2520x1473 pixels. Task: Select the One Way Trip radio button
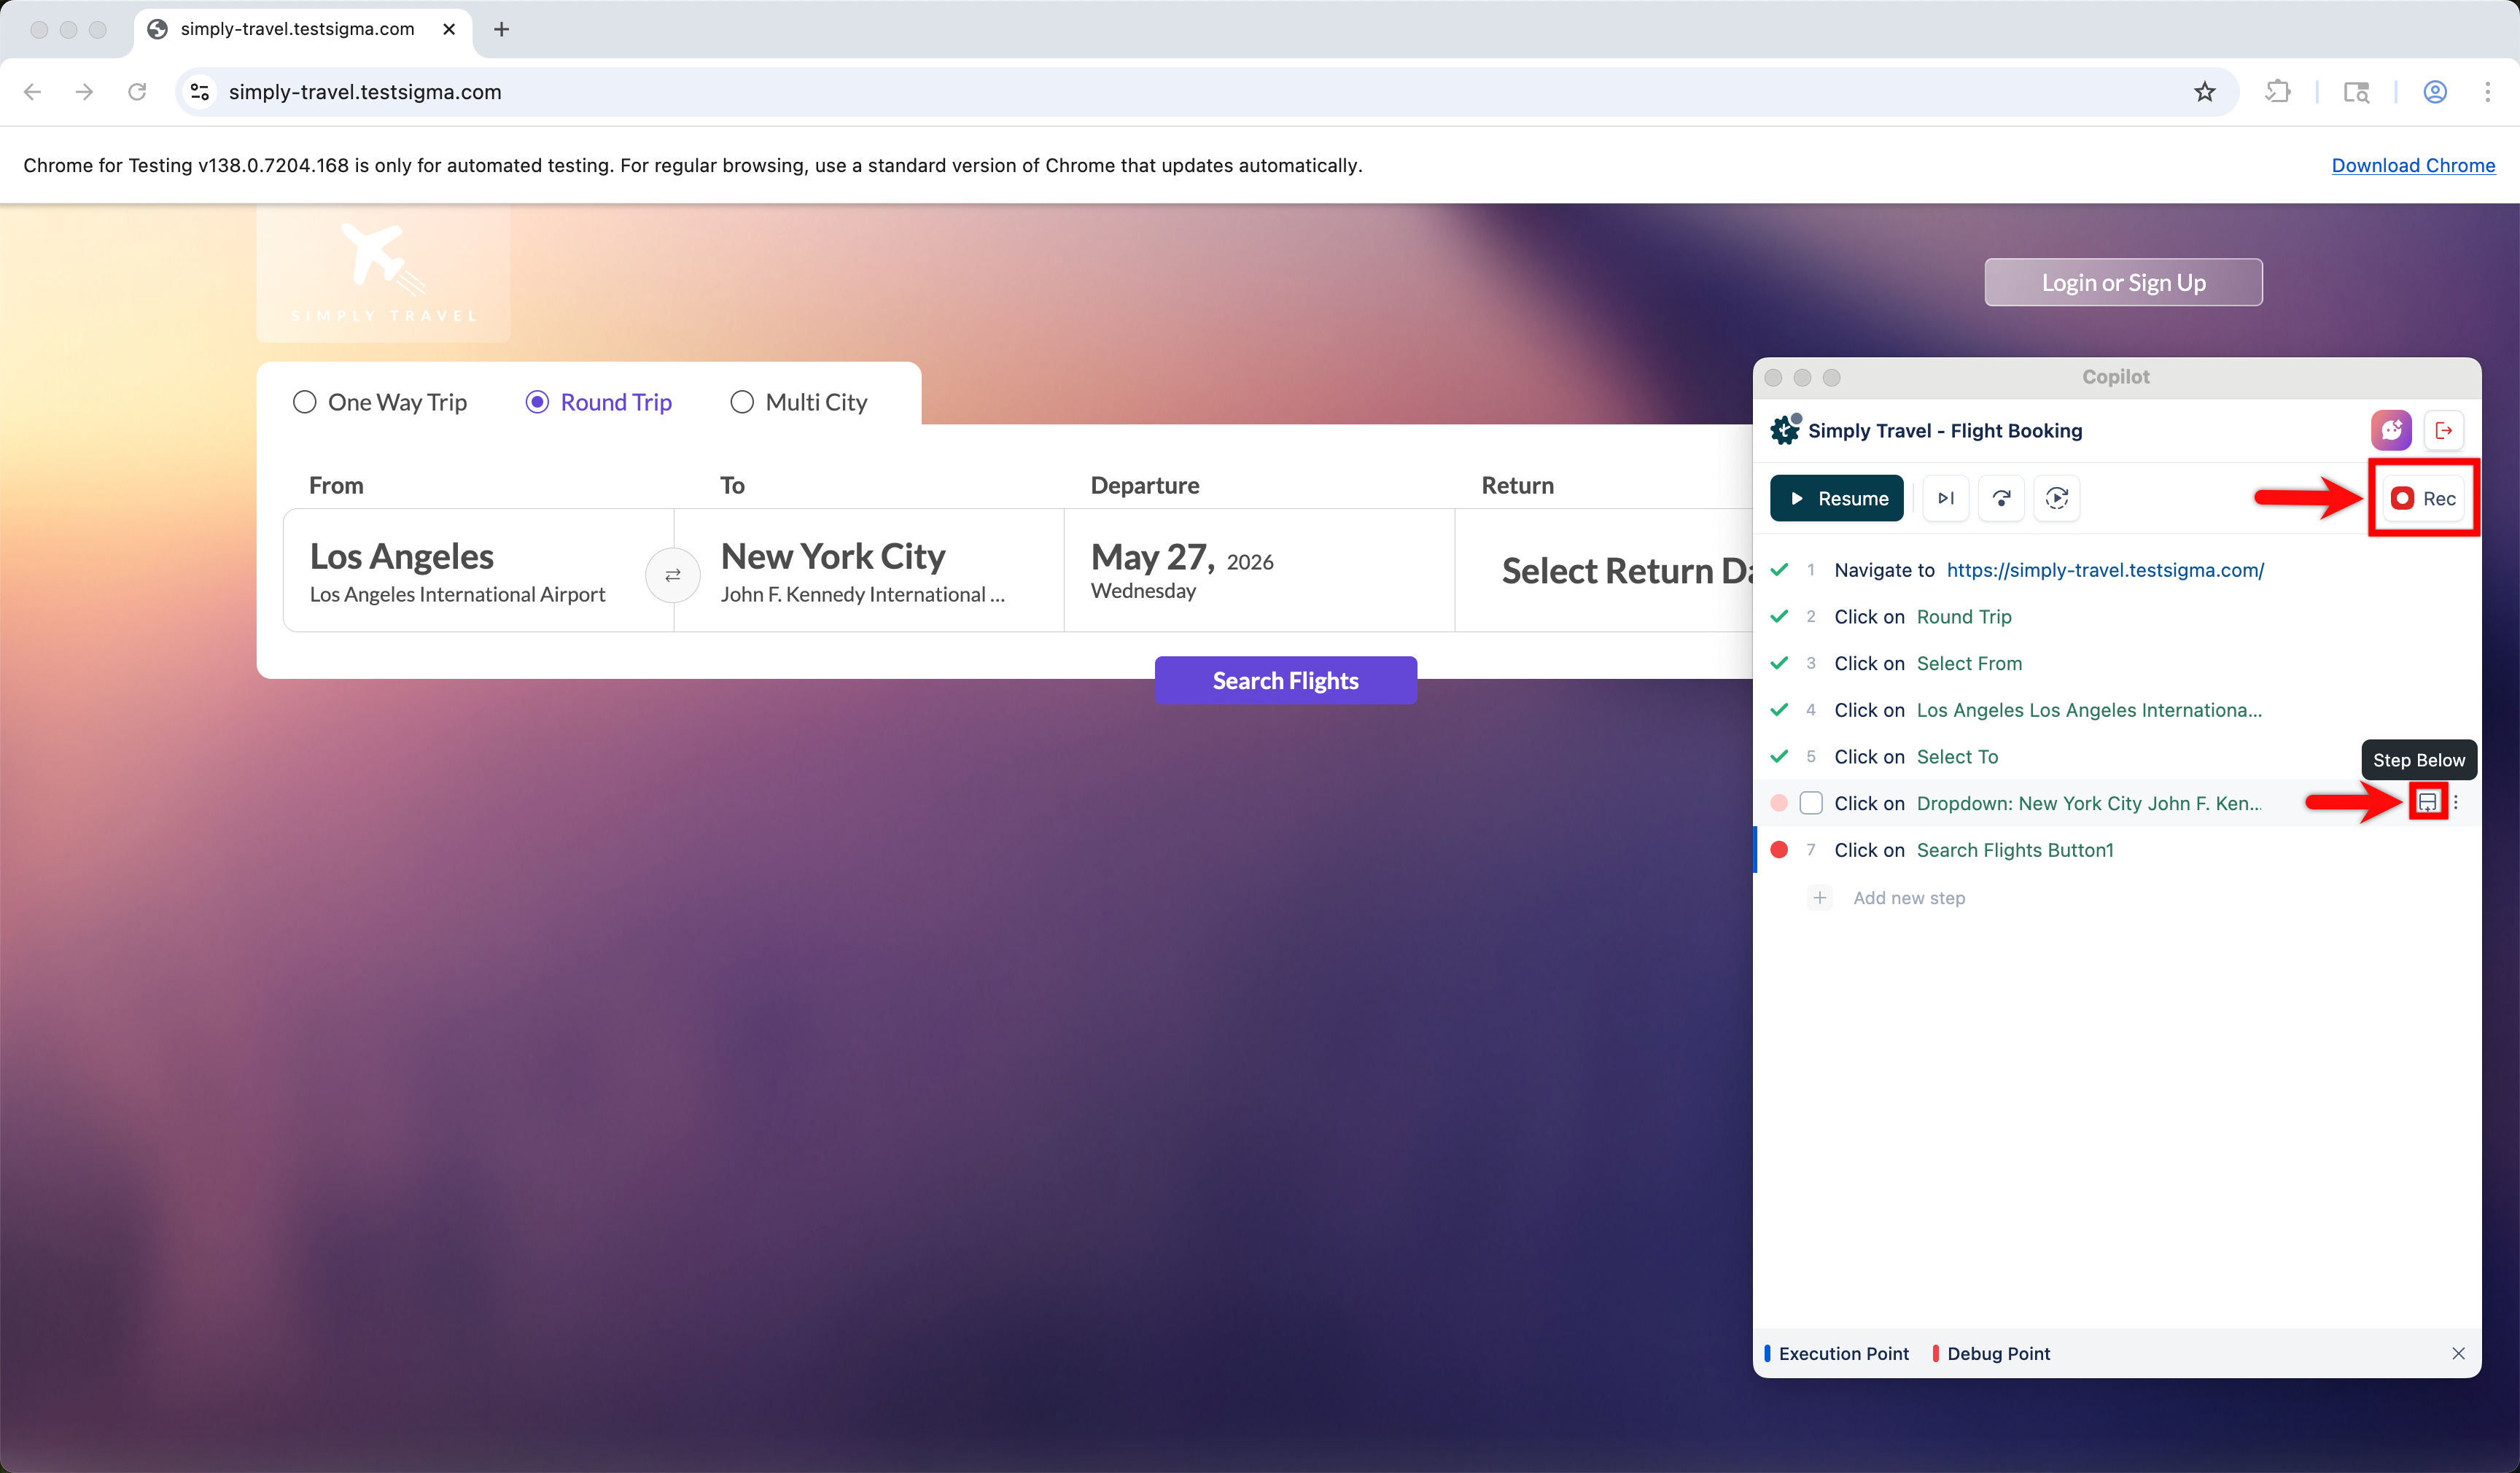[x=304, y=402]
